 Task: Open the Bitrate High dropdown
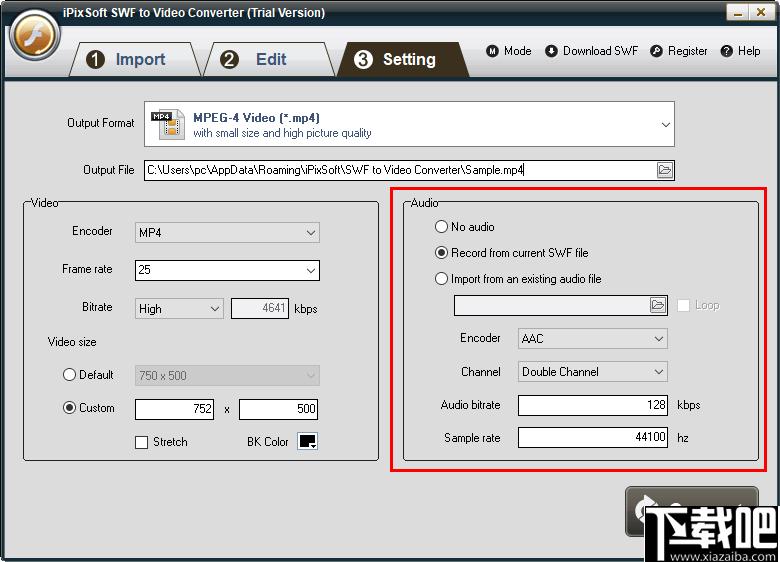tap(179, 308)
